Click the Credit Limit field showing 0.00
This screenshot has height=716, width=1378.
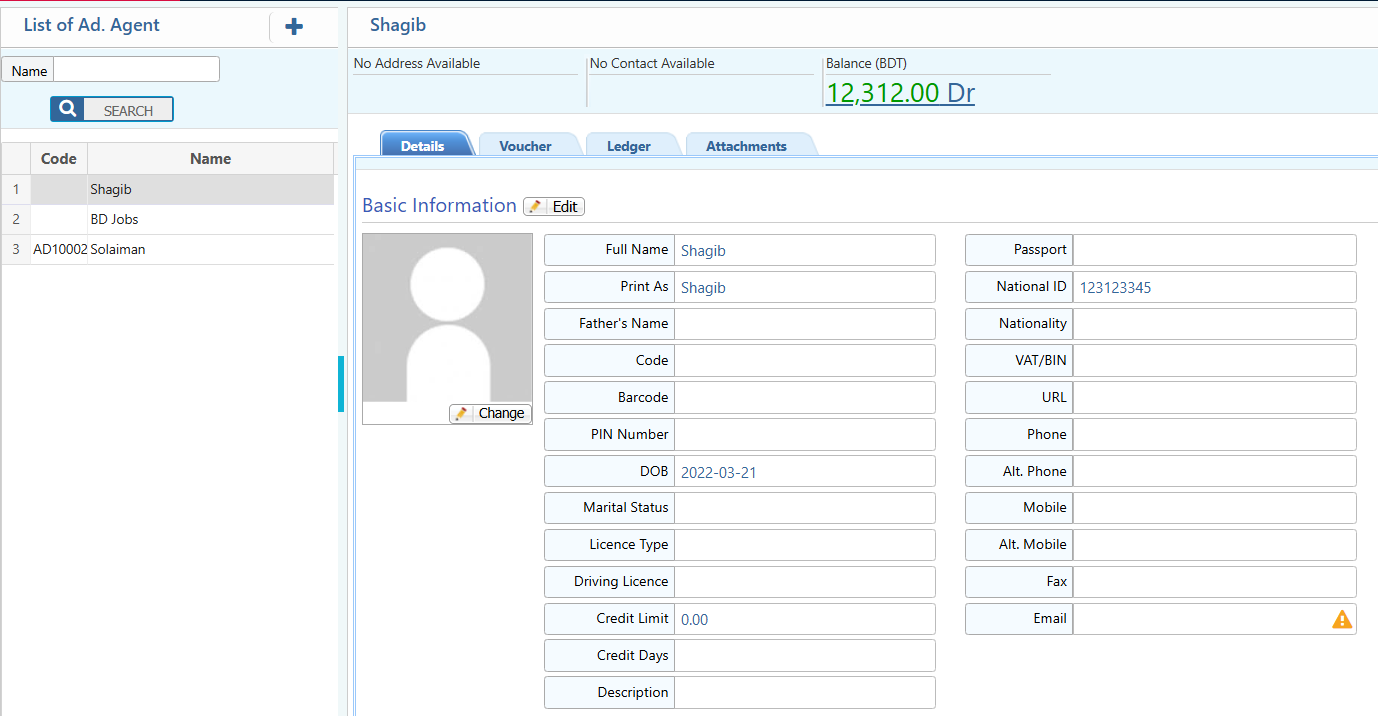(804, 618)
